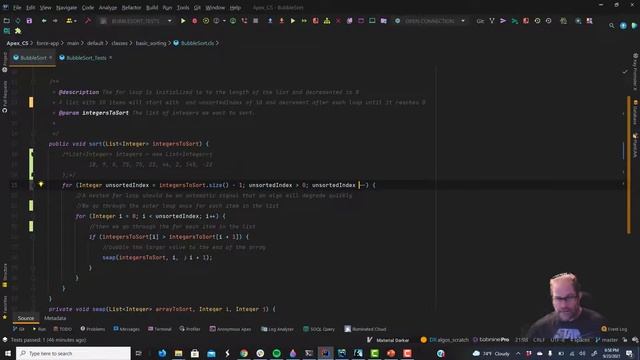
Task: Click the orange marker on error stripe
Action: click(629, 165)
